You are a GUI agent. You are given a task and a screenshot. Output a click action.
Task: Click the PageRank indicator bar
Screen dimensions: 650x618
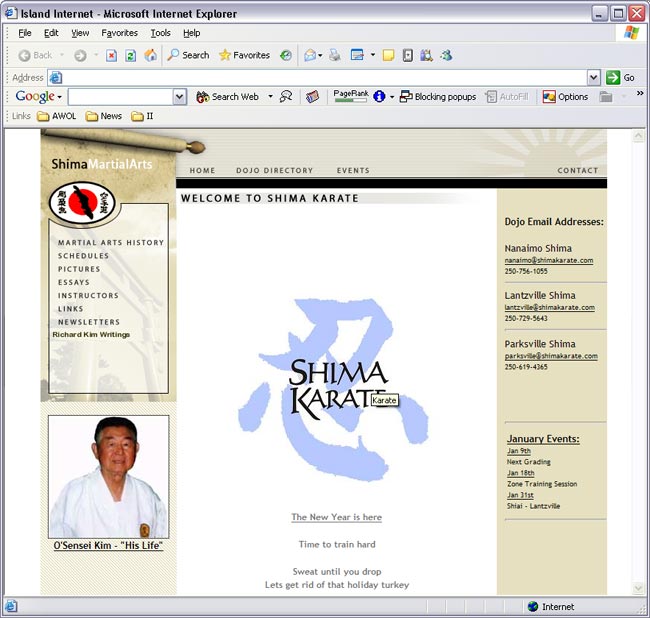pos(350,99)
